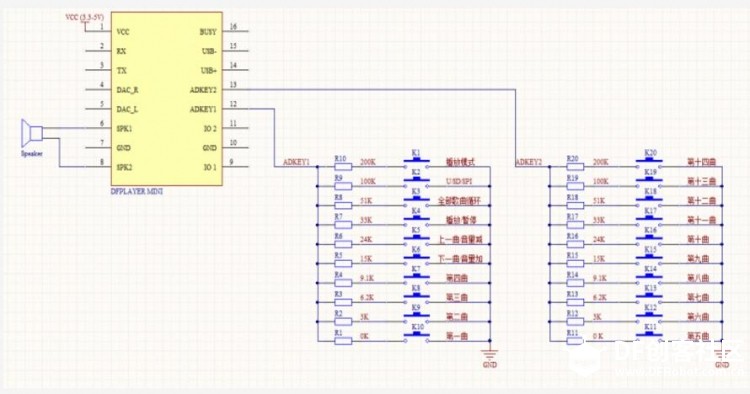The width and height of the screenshot is (750, 394).
Task: Click the ADKEY1 net label near R10
Action: pos(297,163)
